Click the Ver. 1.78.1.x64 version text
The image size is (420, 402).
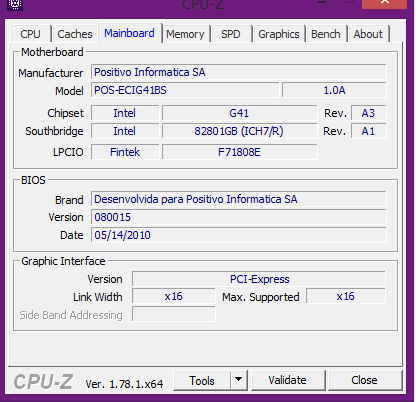[124, 384]
